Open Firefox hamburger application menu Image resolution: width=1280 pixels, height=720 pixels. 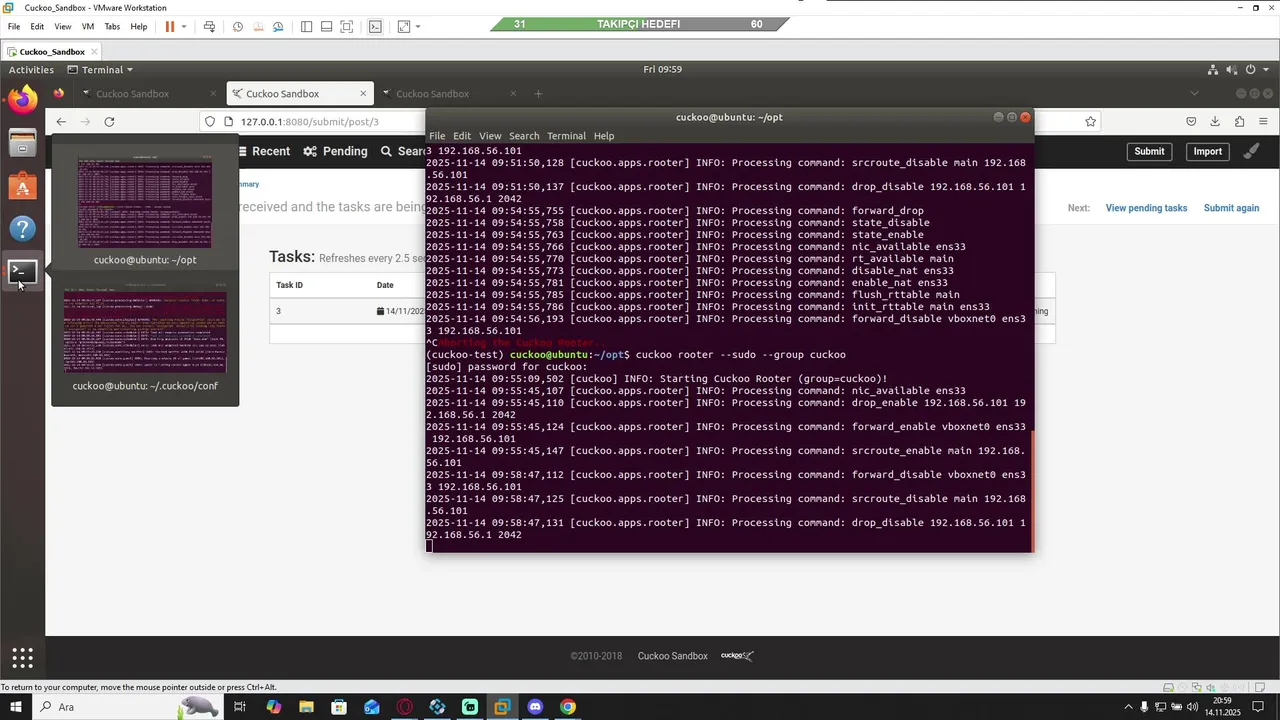pos(1263,122)
